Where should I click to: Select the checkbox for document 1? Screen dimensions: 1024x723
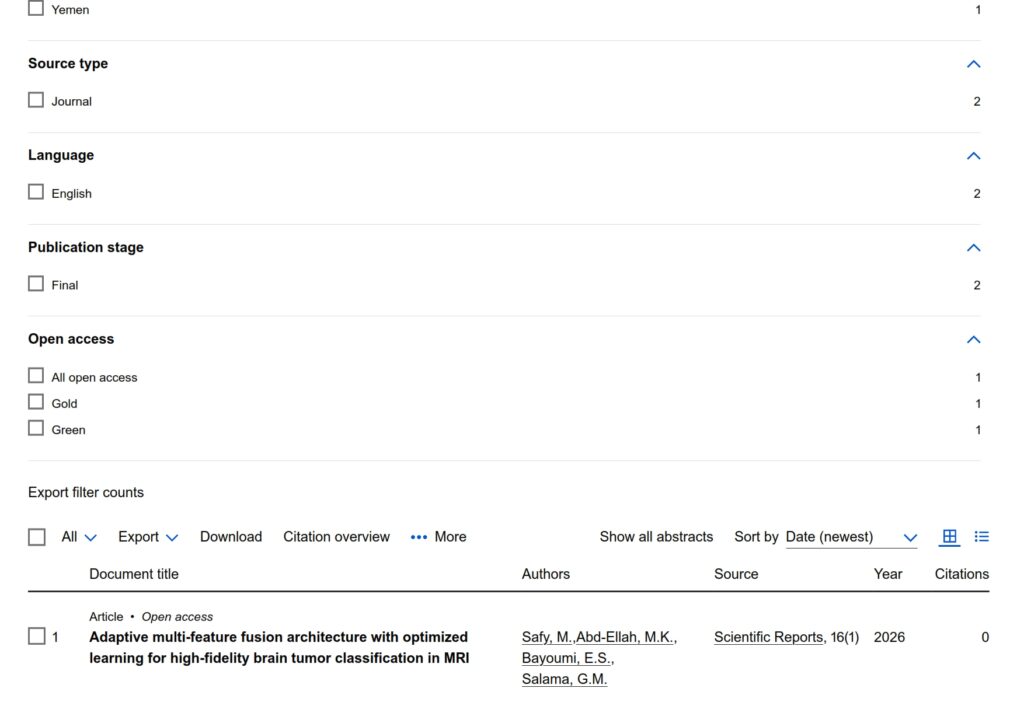click(37, 636)
